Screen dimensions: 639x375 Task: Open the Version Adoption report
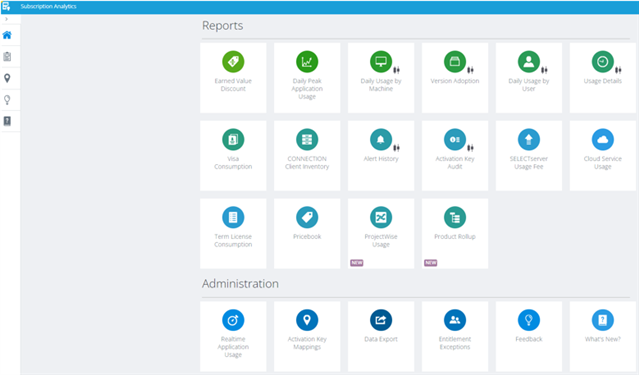tap(455, 78)
